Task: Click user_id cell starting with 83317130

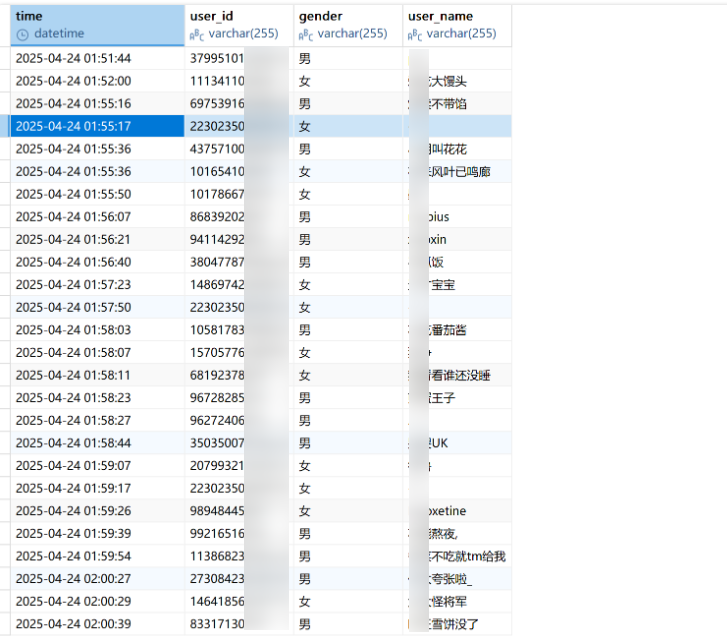Action: tap(217, 624)
